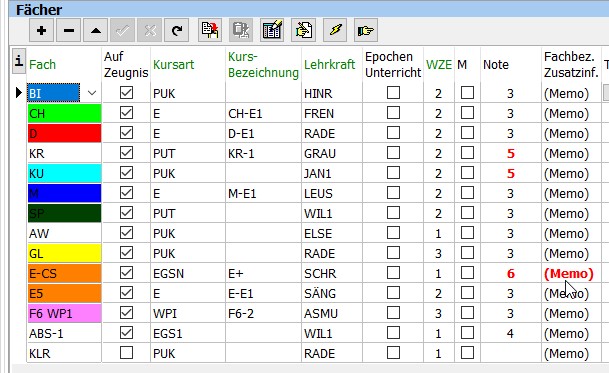Viewport: 609px width, 373px height.
Task: Check Epochen Unterricht for E-CS row
Action: coord(393,273)
